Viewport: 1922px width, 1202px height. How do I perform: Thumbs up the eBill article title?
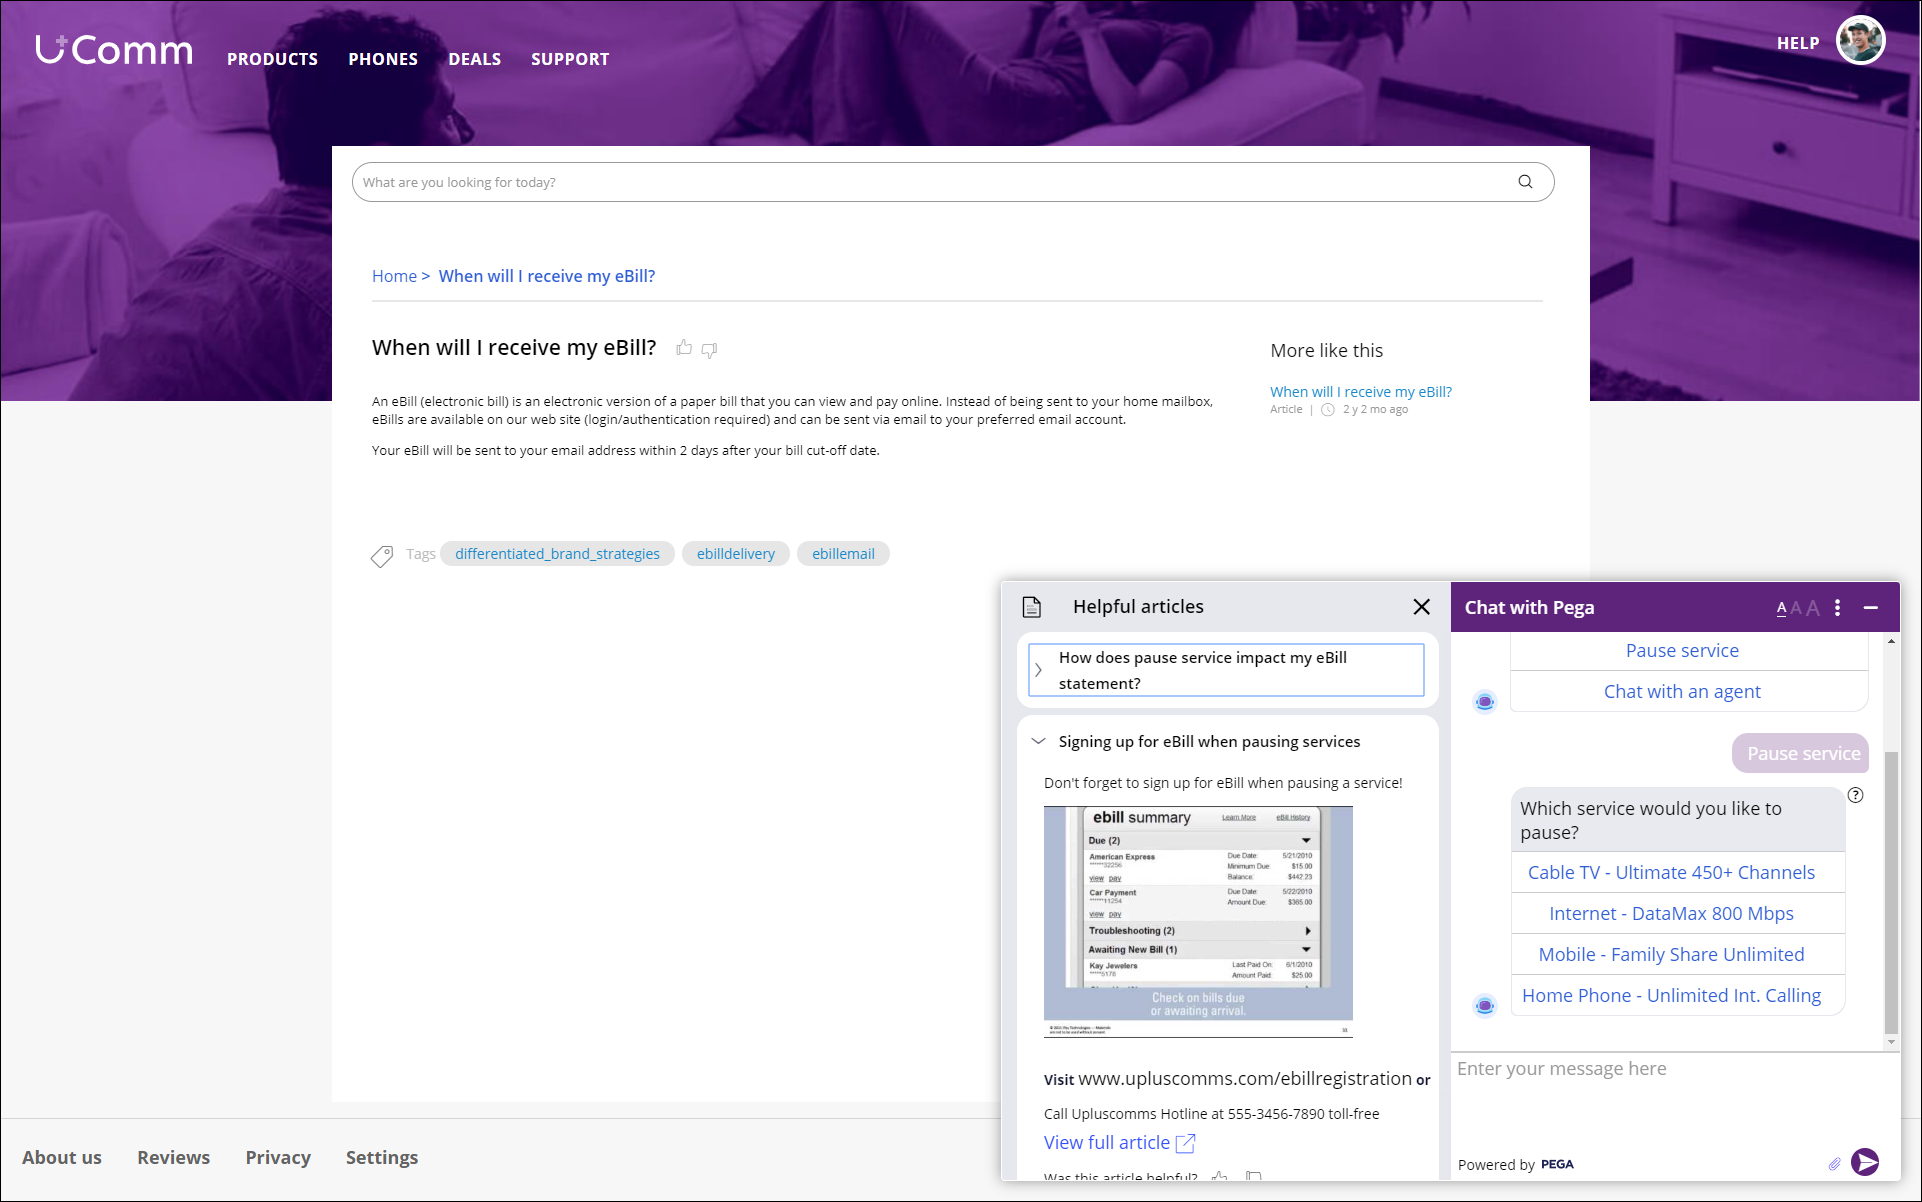click(x=684, y=348)
